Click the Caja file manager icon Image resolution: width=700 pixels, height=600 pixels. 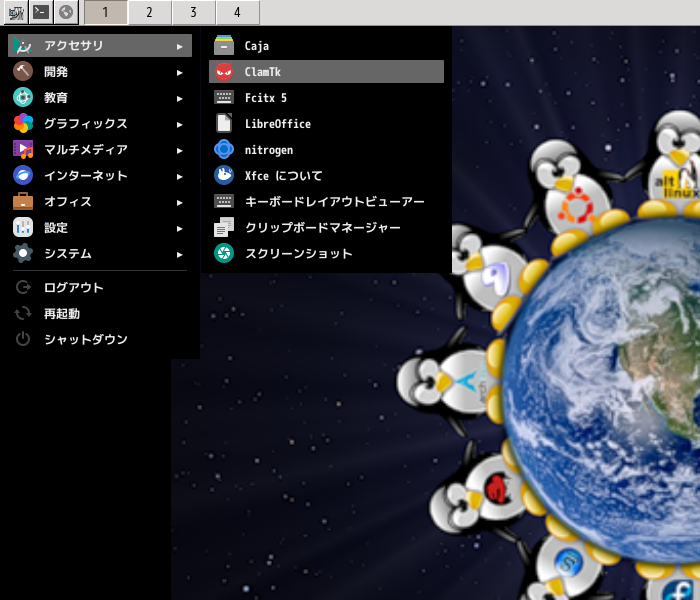[x=224, y=46]
